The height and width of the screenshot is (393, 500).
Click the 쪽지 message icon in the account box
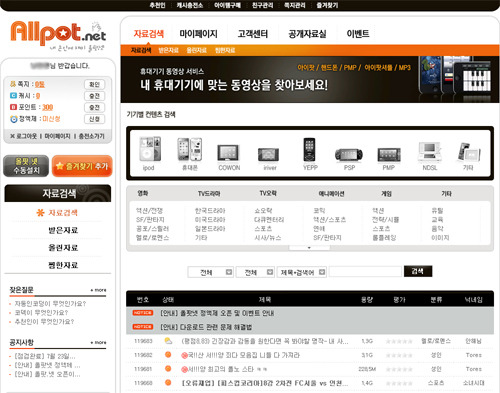tap(13, 84)
